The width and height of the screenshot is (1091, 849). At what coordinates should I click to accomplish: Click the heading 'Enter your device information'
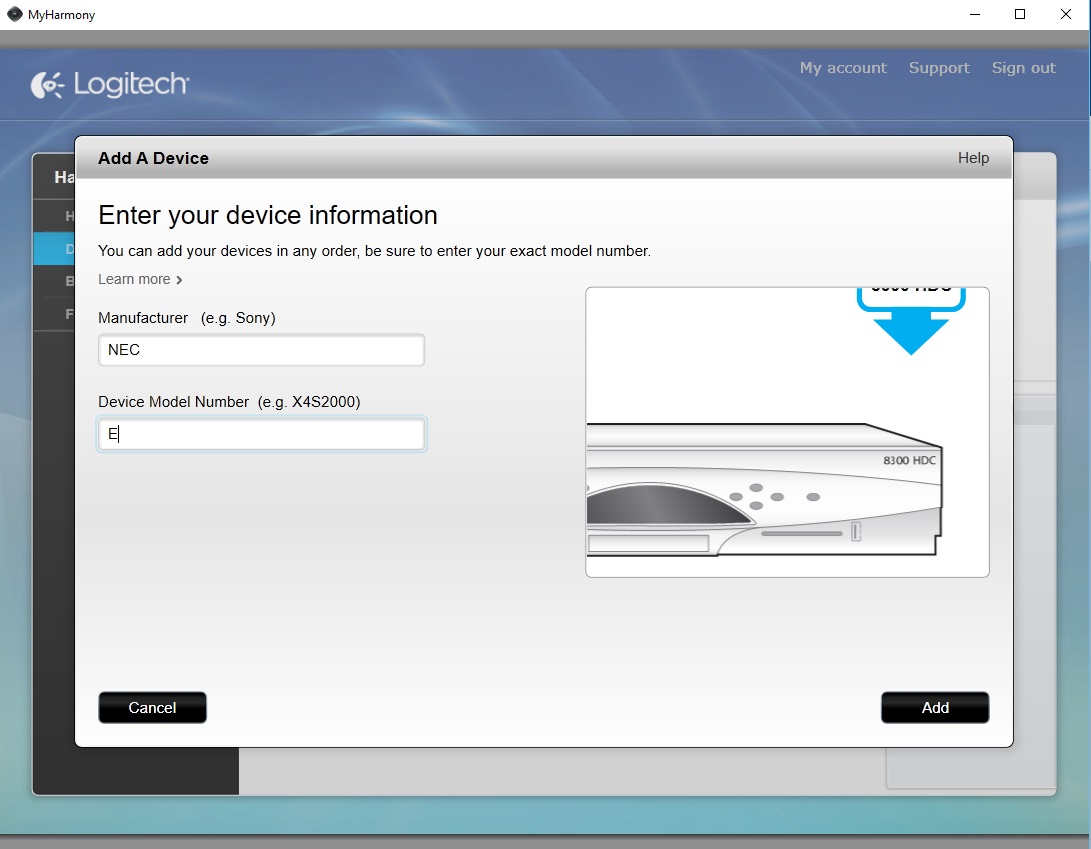point(268,215)
